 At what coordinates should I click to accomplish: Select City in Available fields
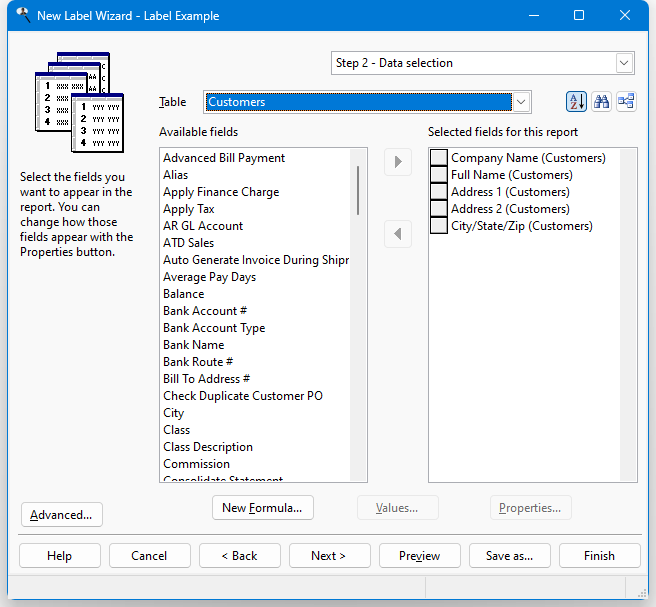tap(173, 413)
